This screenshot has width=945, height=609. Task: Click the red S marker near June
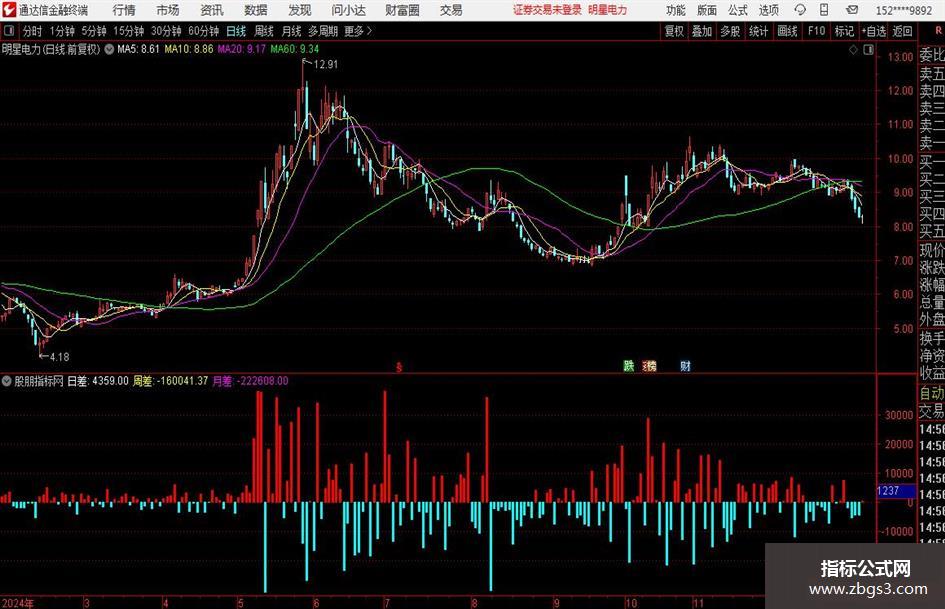398,367
